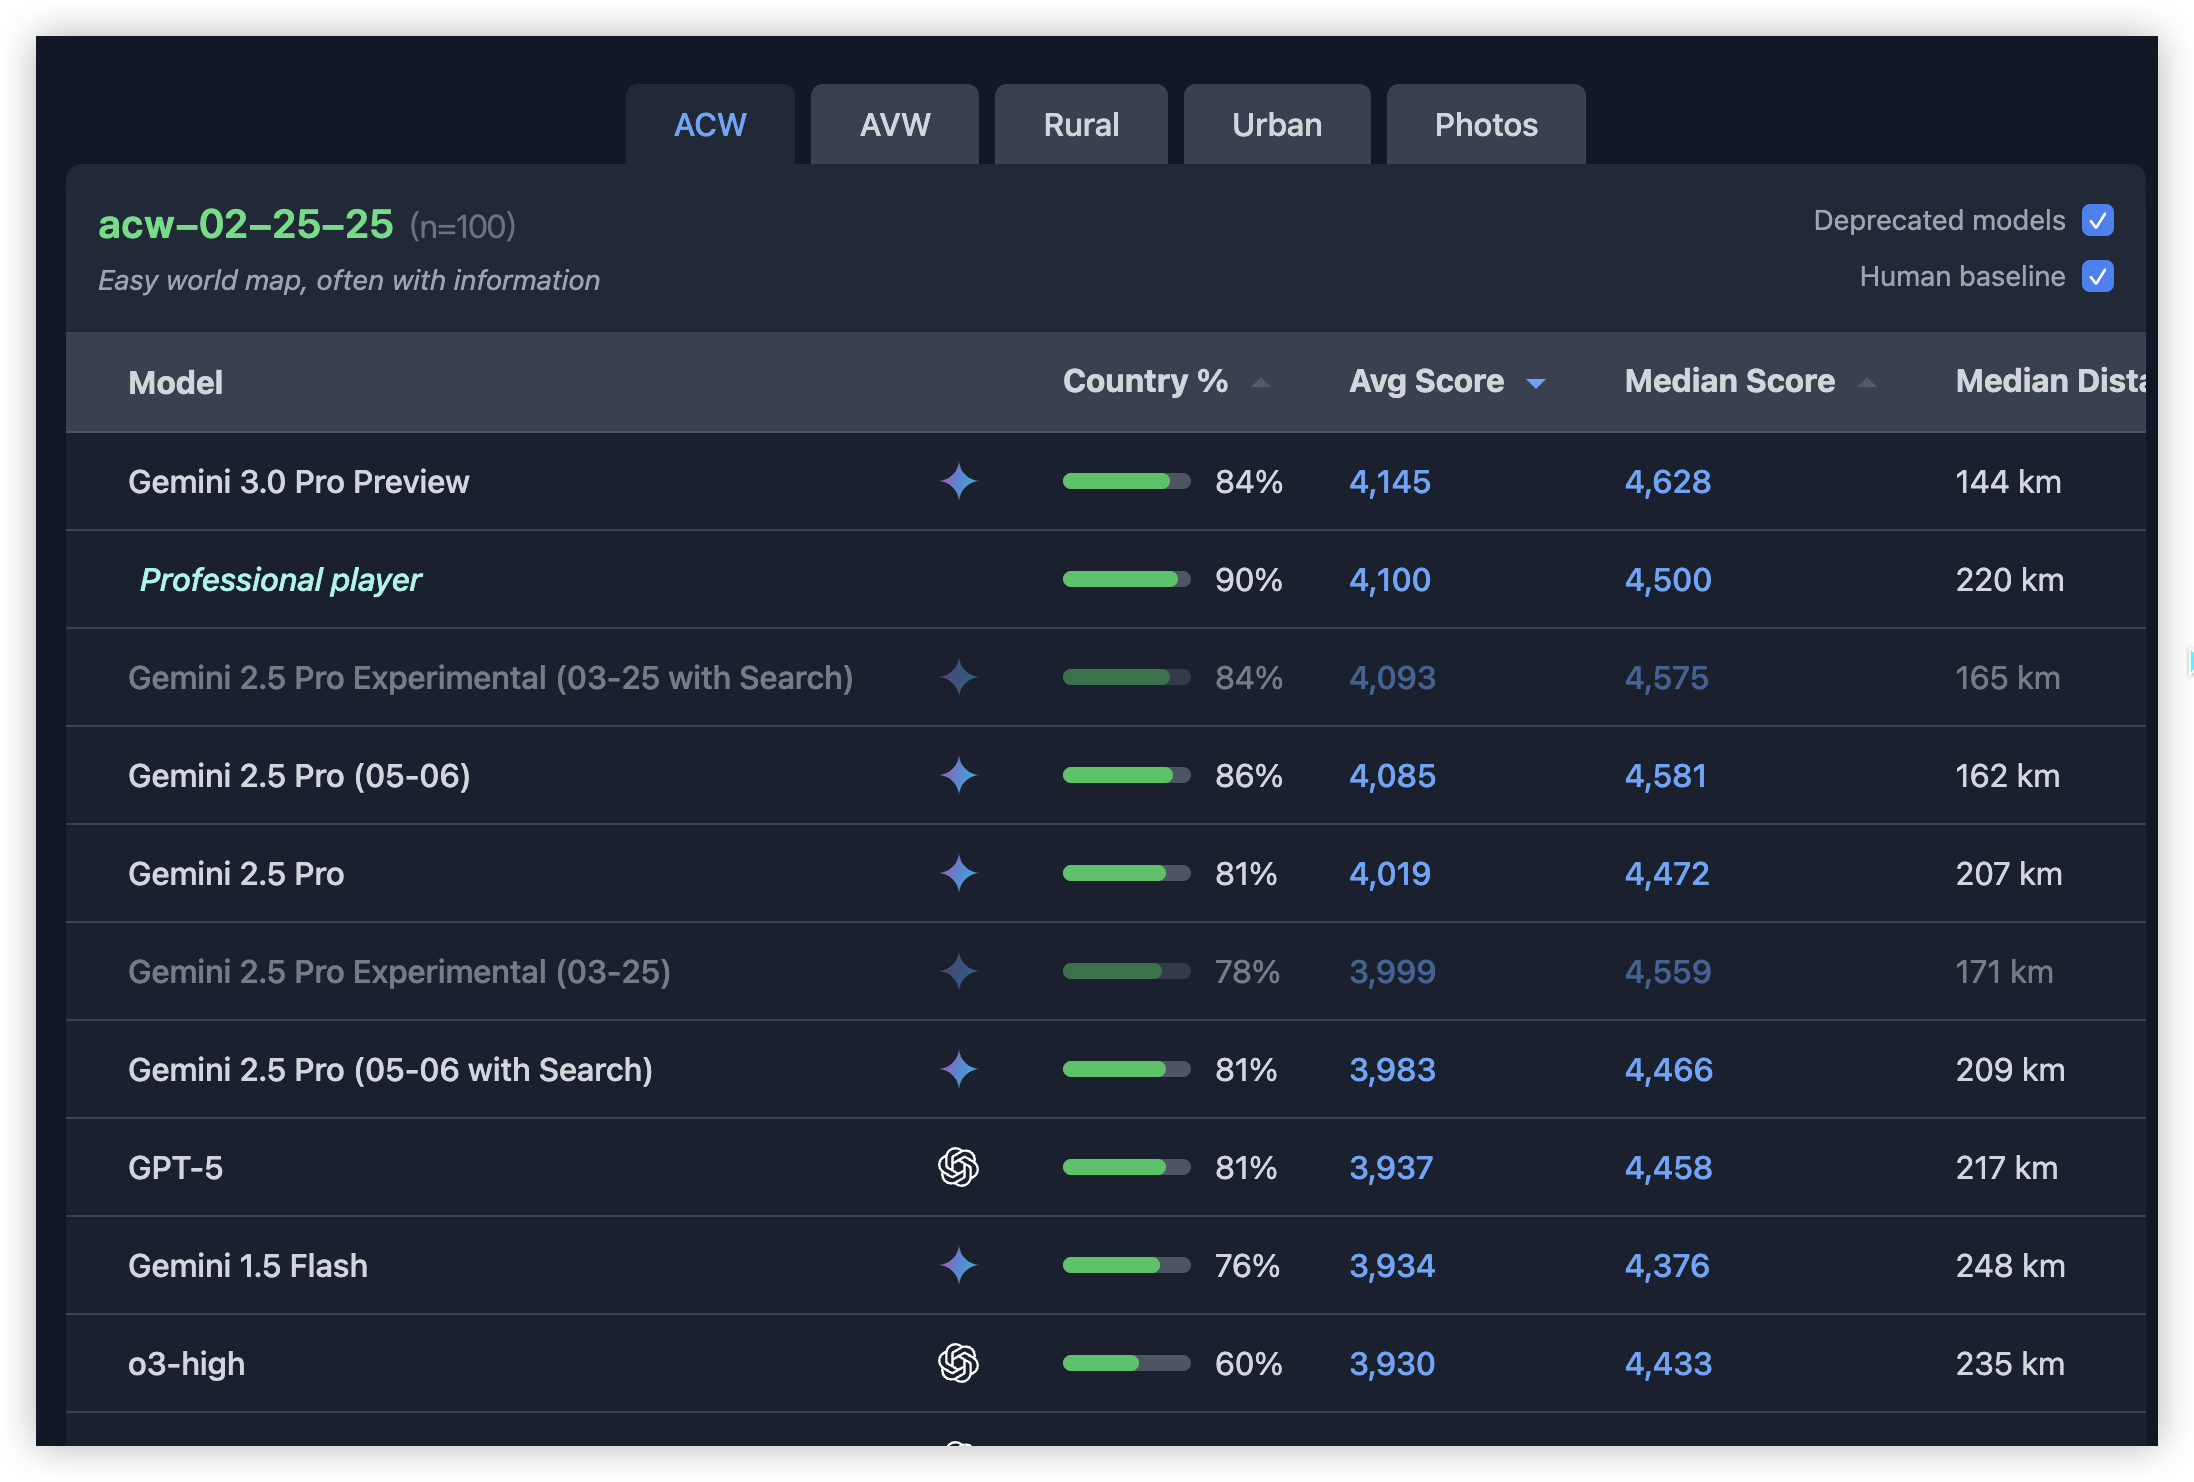Screen dimensions: 2194x1482
Task: Sort by Country % using its arrow
Action: point(1261,382)
